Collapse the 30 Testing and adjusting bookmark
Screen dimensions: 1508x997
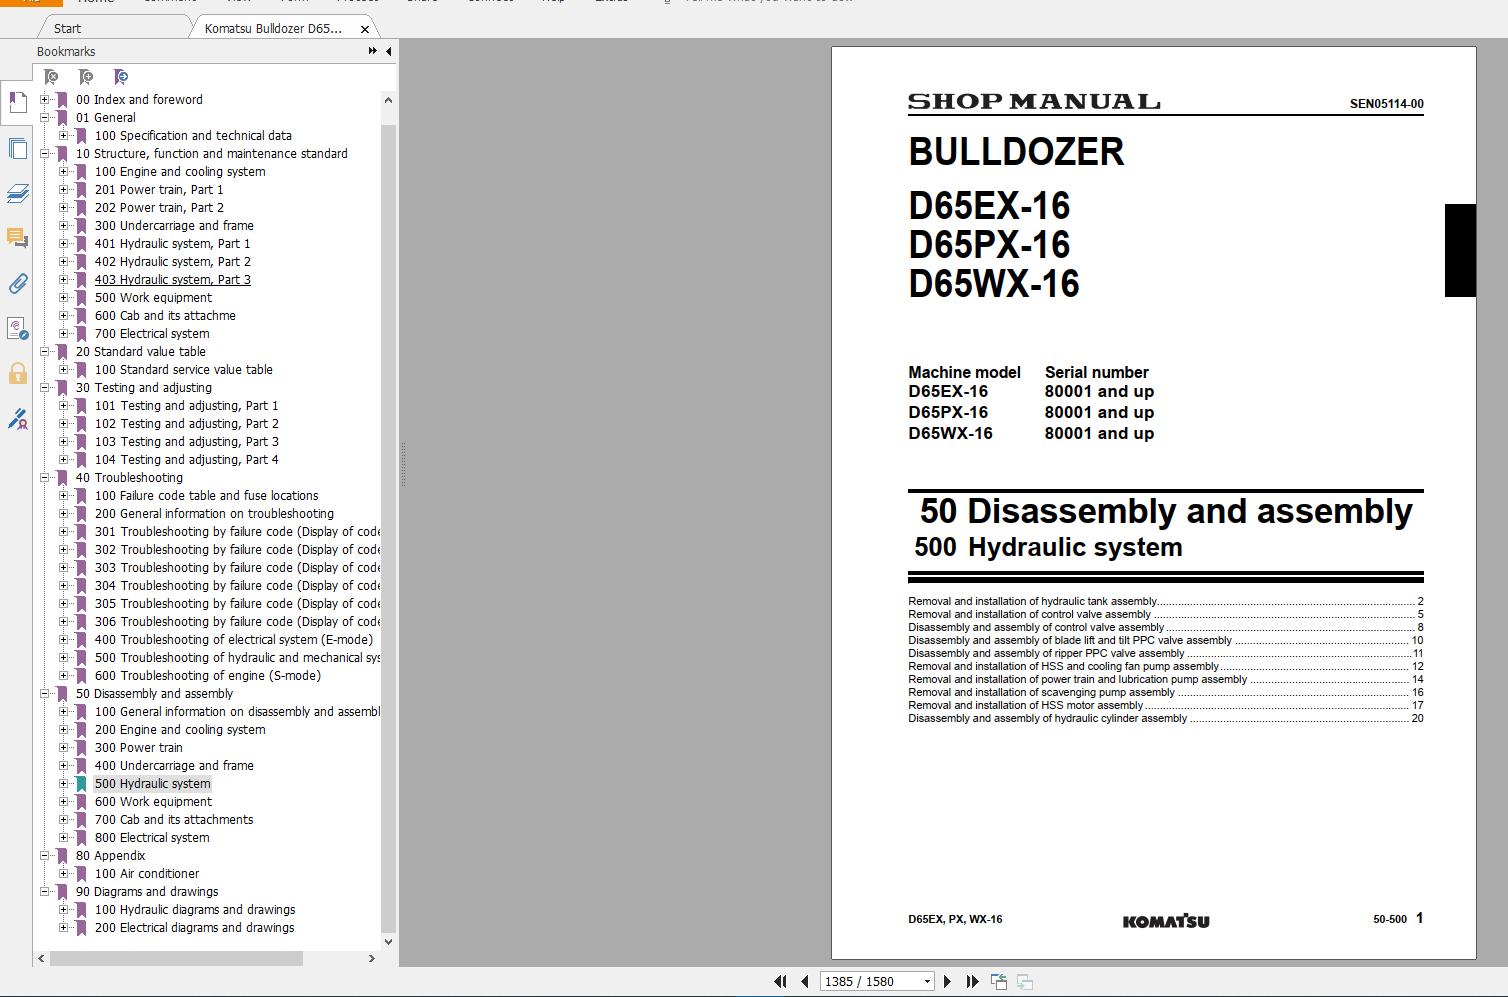[x=44, y=388]
